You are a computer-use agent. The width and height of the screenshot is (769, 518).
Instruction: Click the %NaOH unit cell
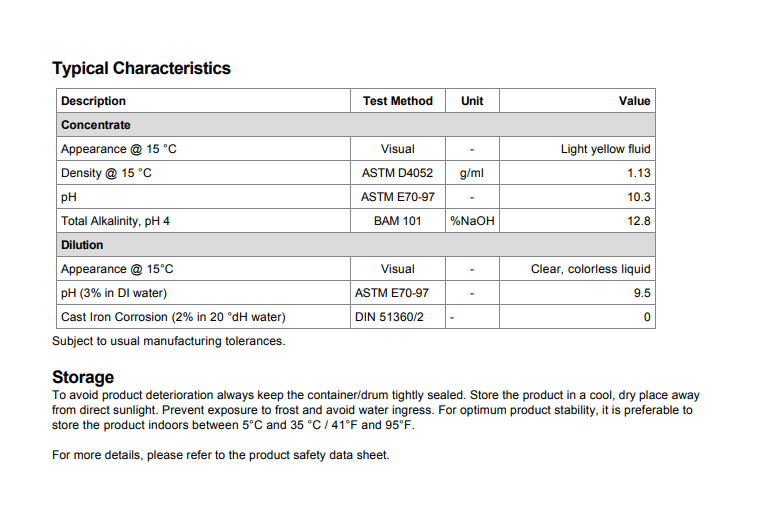pos(472,221)
